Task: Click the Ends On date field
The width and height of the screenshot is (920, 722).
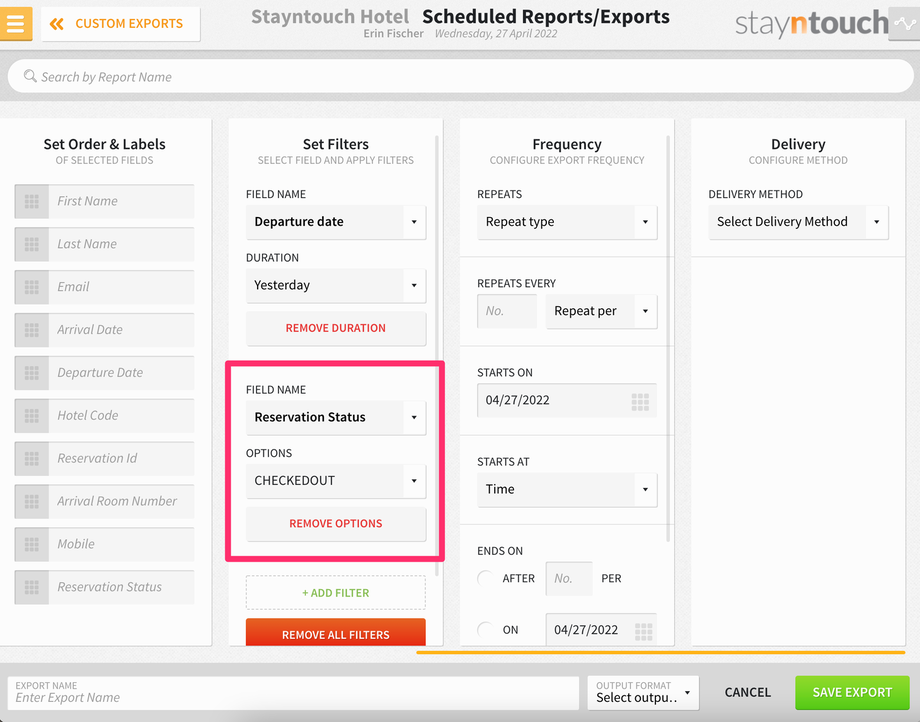Action: pyautogui.click(x=601, y=630)
